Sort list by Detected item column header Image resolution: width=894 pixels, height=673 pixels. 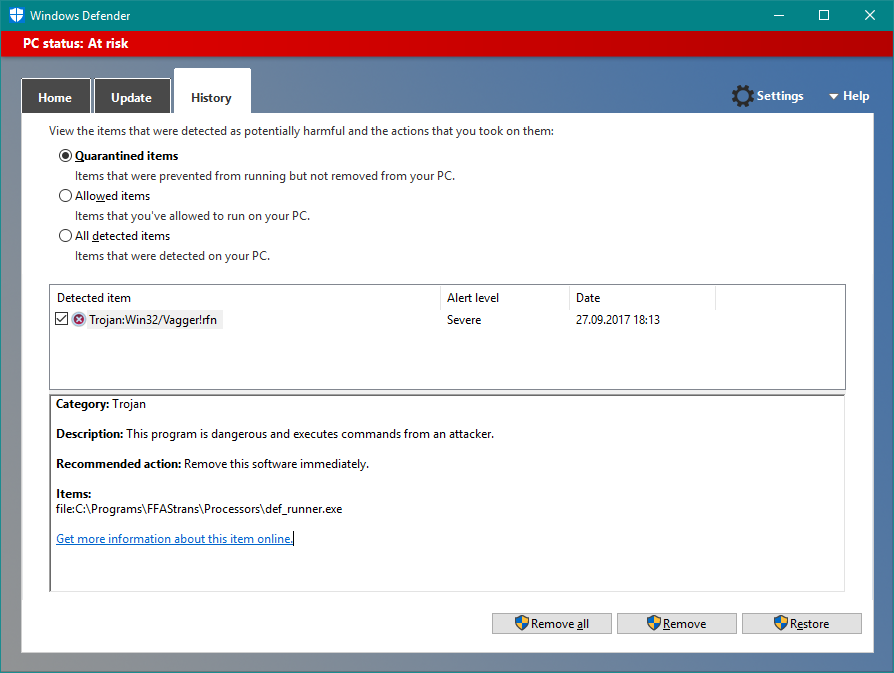(x=245, y=298)
